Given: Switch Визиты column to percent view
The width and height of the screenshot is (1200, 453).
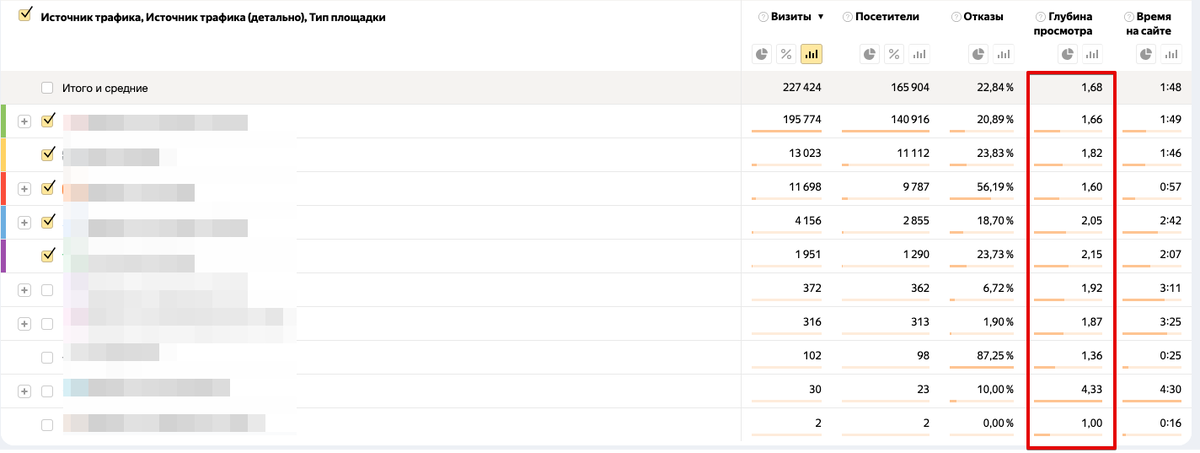Looking at the screenshot, I should coord(786,54).
